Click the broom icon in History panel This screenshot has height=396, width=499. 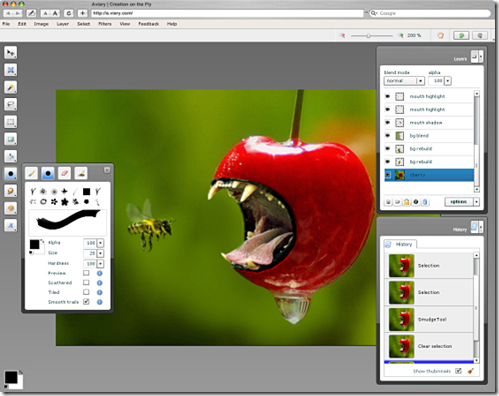tap(471, 371)
